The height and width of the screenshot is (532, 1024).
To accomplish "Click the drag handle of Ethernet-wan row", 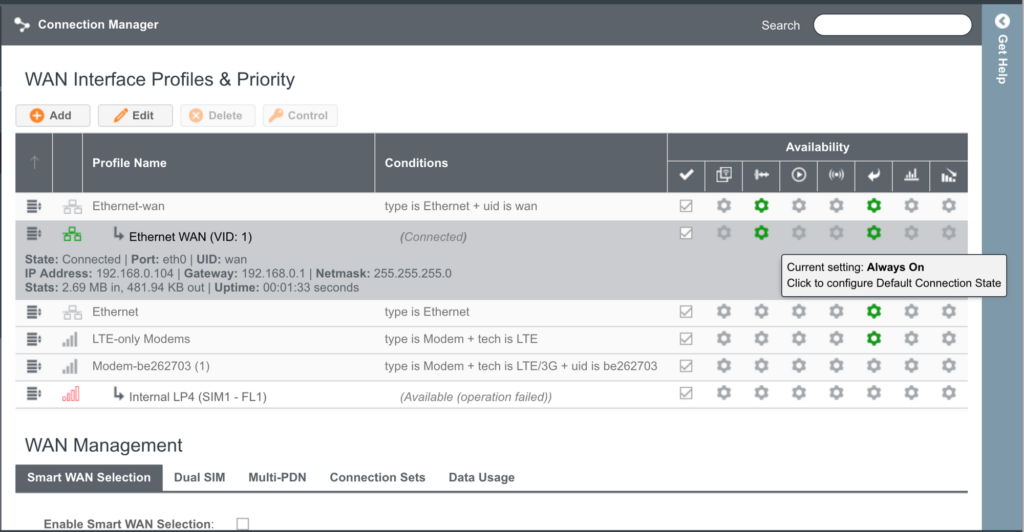I will coord(34,206).
